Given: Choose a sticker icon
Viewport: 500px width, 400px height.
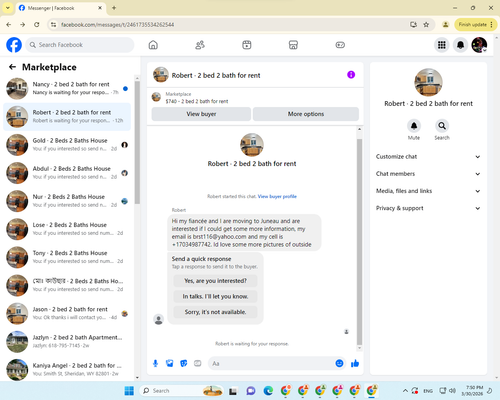Looking at the screenshot, I should point(184,363).
